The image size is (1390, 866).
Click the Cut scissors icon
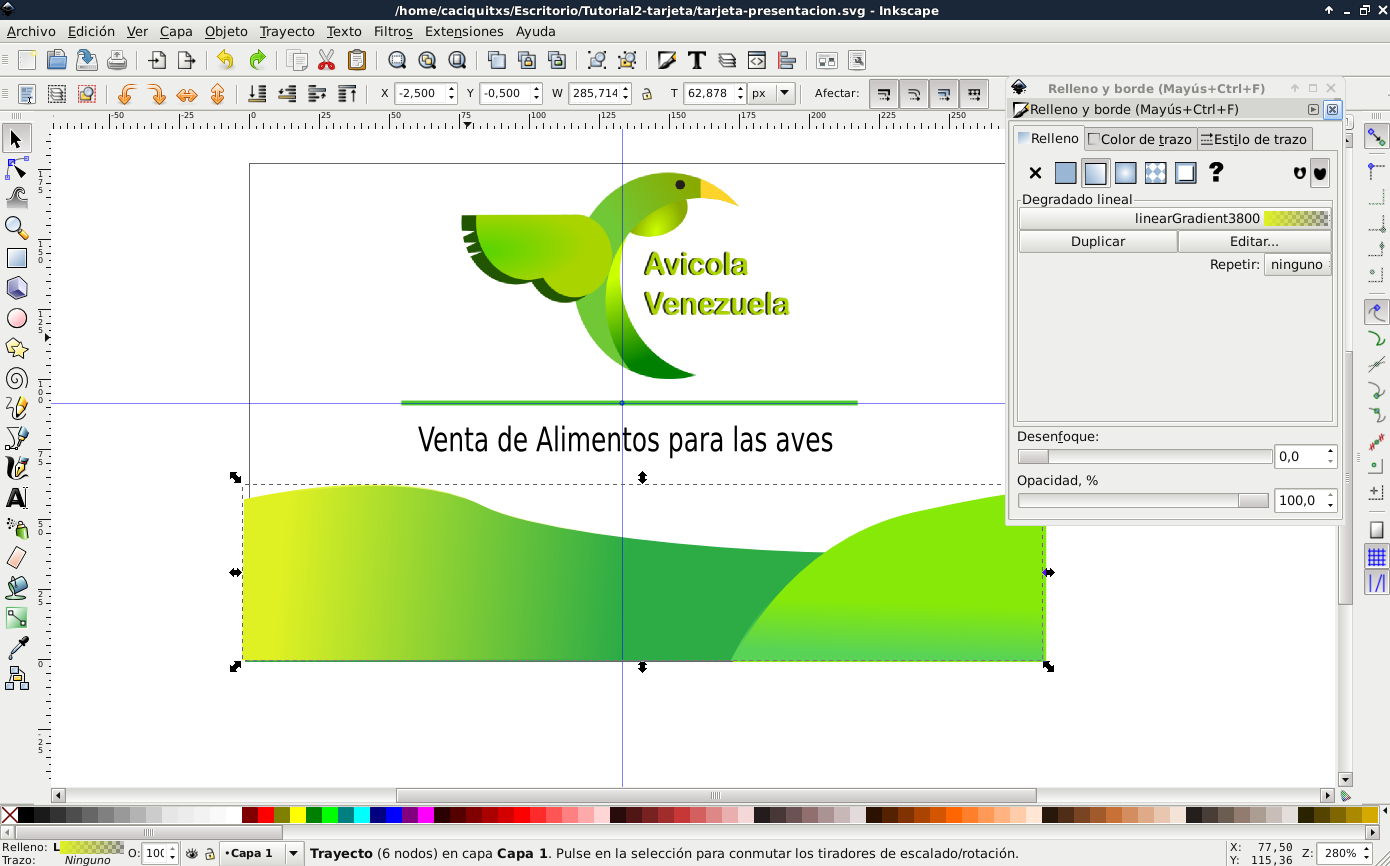[326, 60]
